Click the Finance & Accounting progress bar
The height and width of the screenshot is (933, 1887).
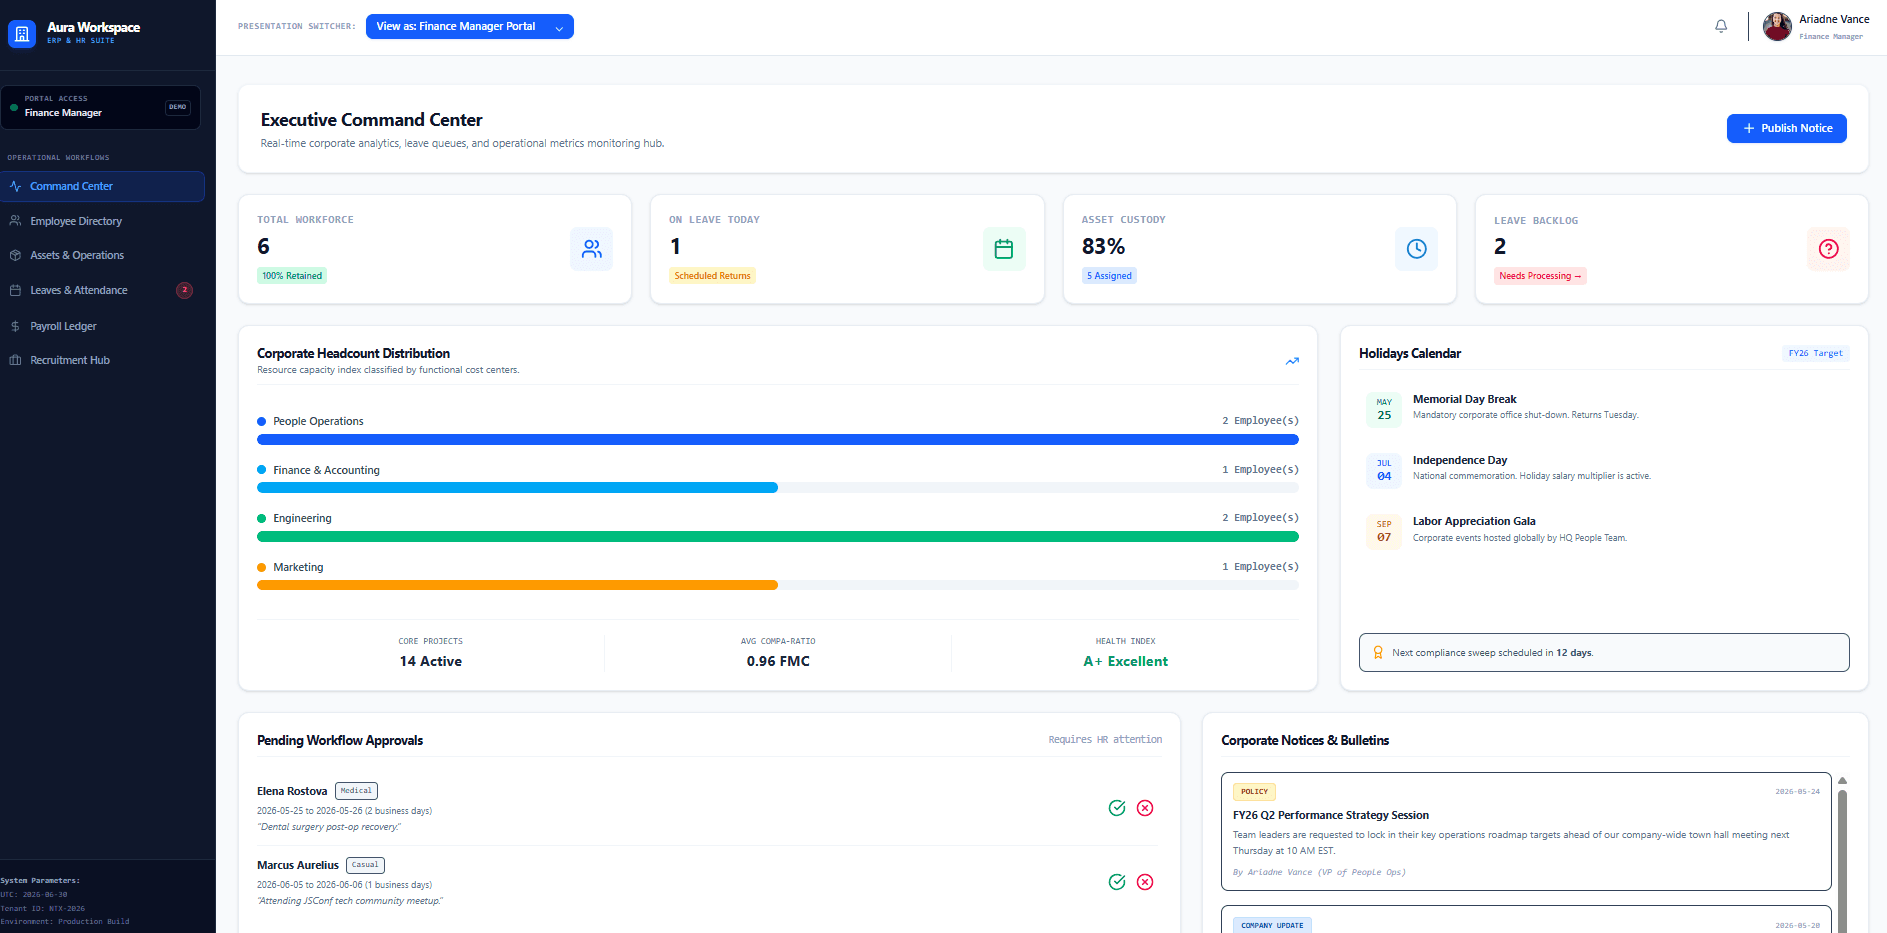tap(778, 488)
